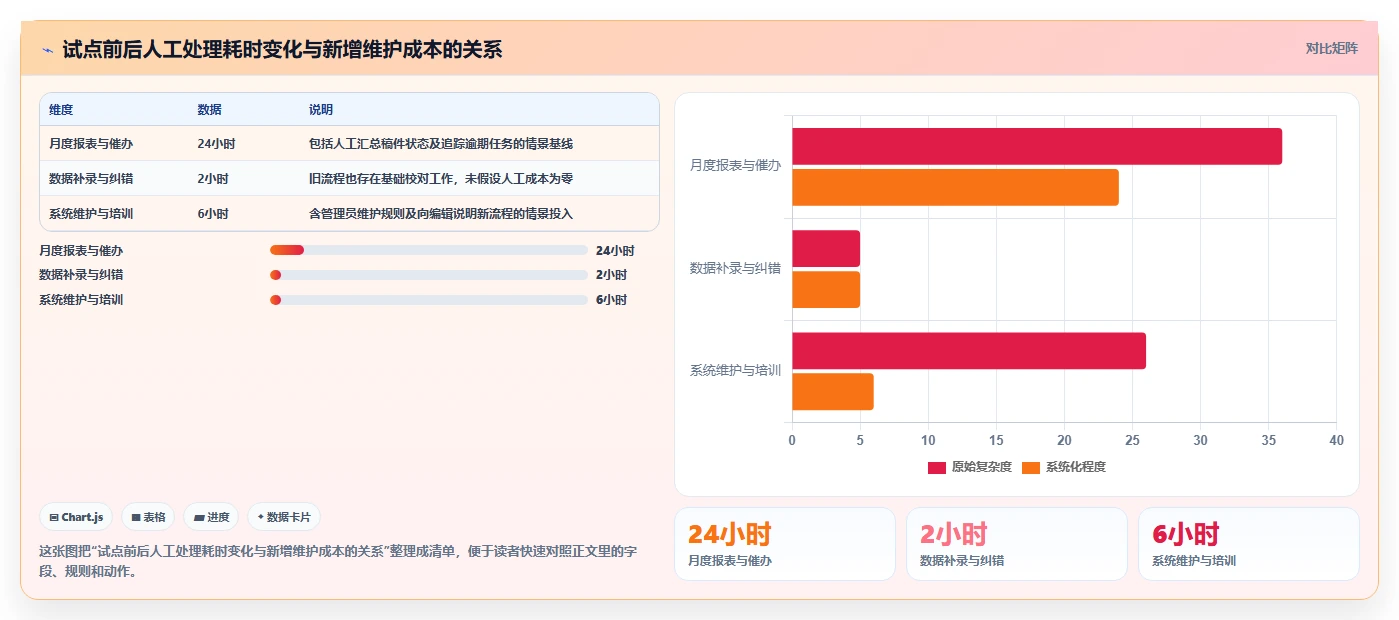Click the x-axis tick label 40
The image size is (1399, 620).
1336,440
